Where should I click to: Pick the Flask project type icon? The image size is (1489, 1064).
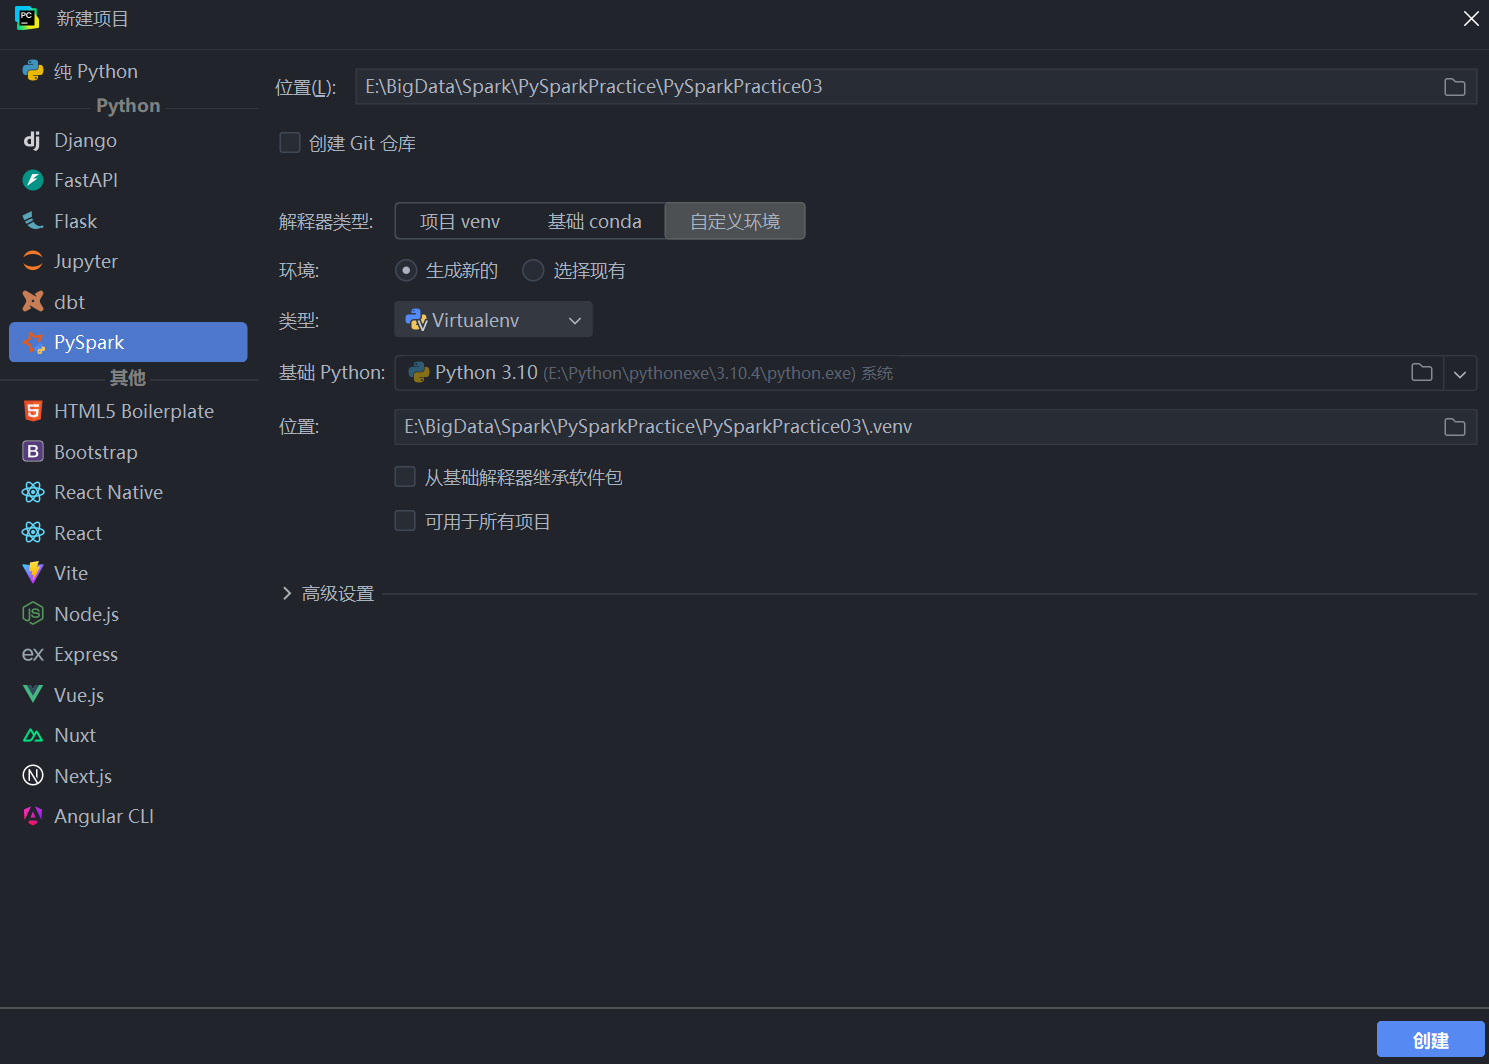coord(33,221)
